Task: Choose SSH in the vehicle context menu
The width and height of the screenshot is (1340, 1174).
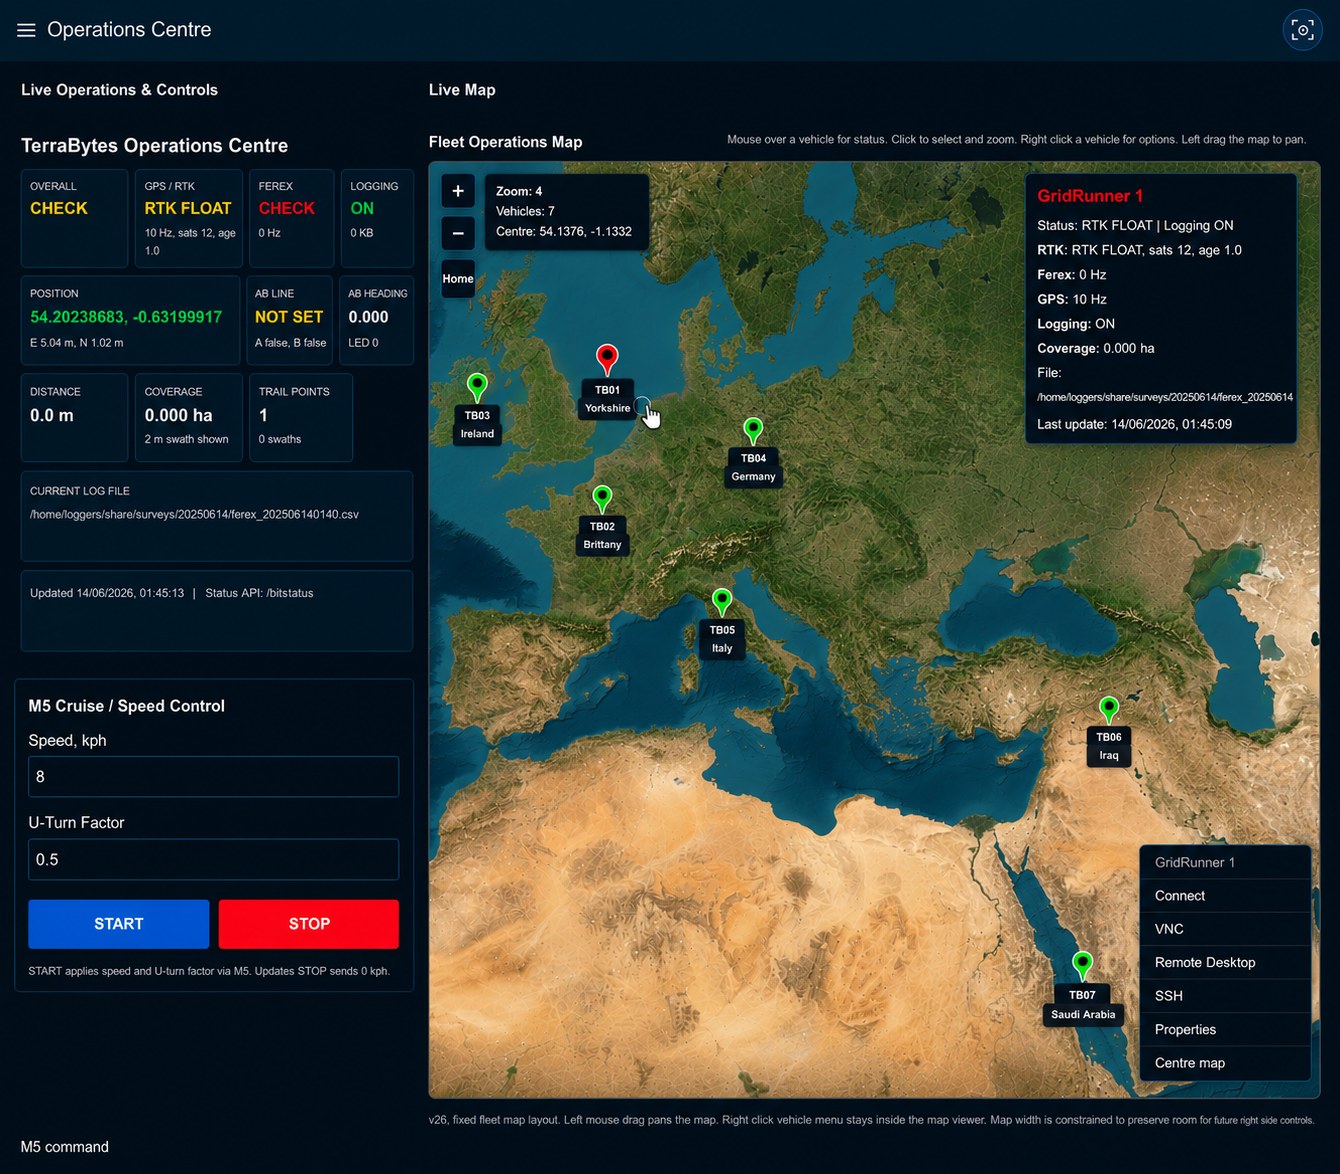Action: 1225,996
